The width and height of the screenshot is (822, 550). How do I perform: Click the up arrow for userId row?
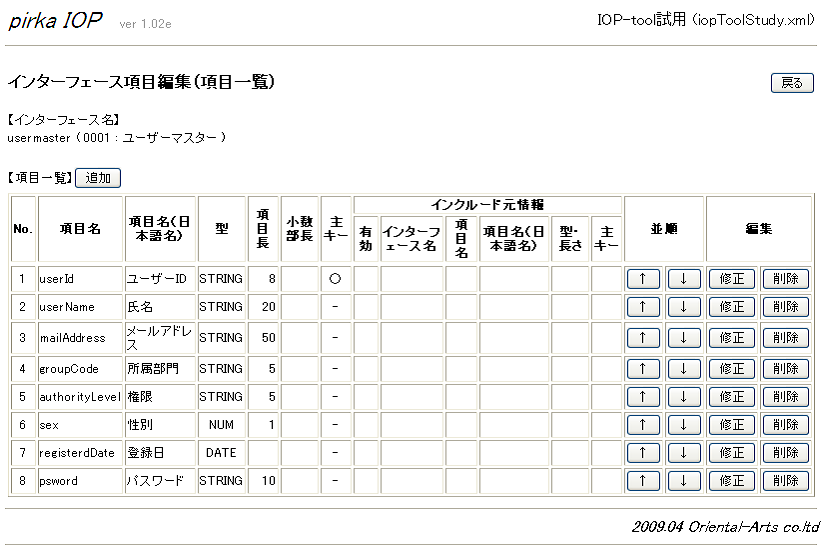point(643,279)
